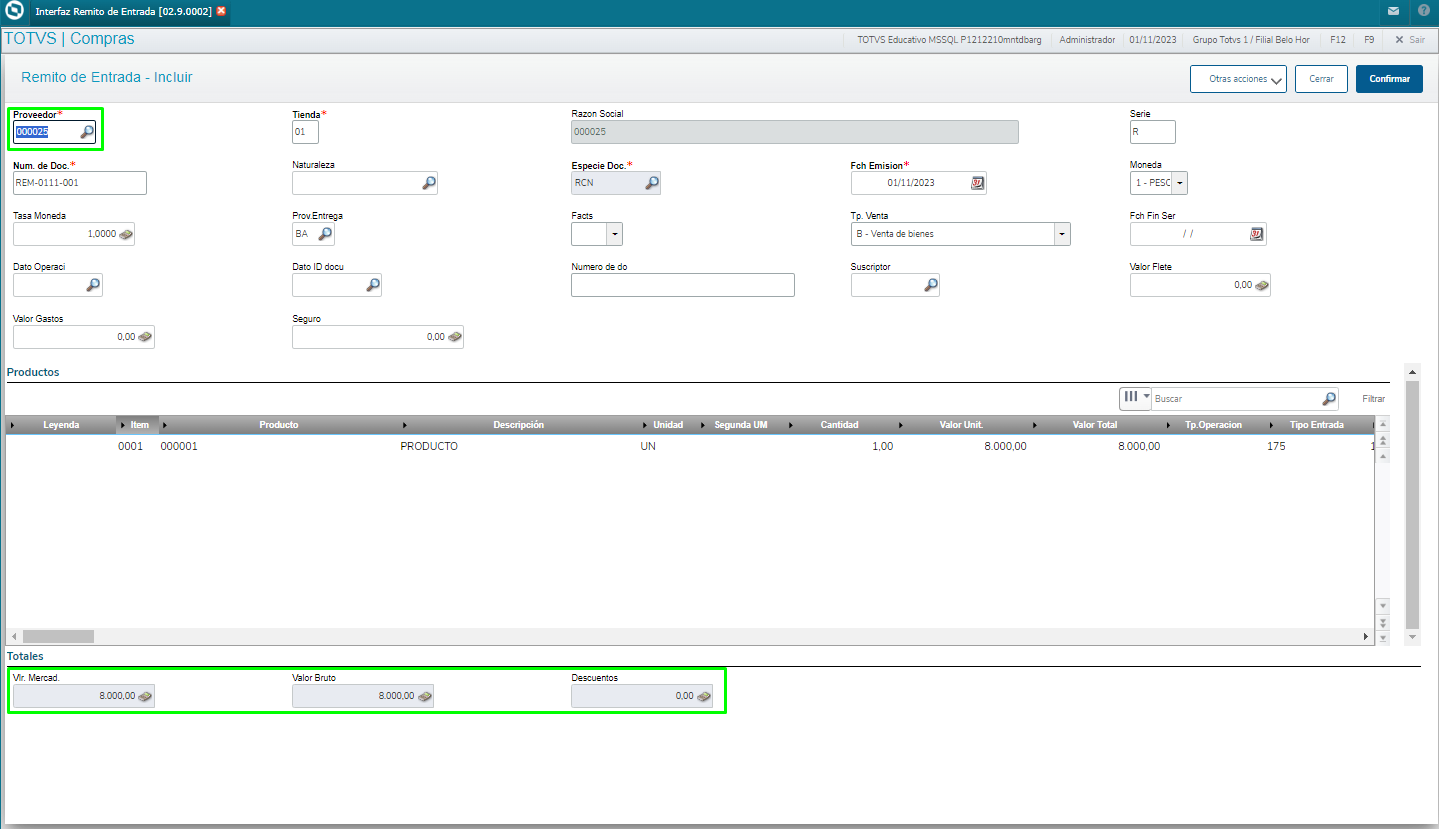Click PRODUCTO description cell

pos(429,446)
